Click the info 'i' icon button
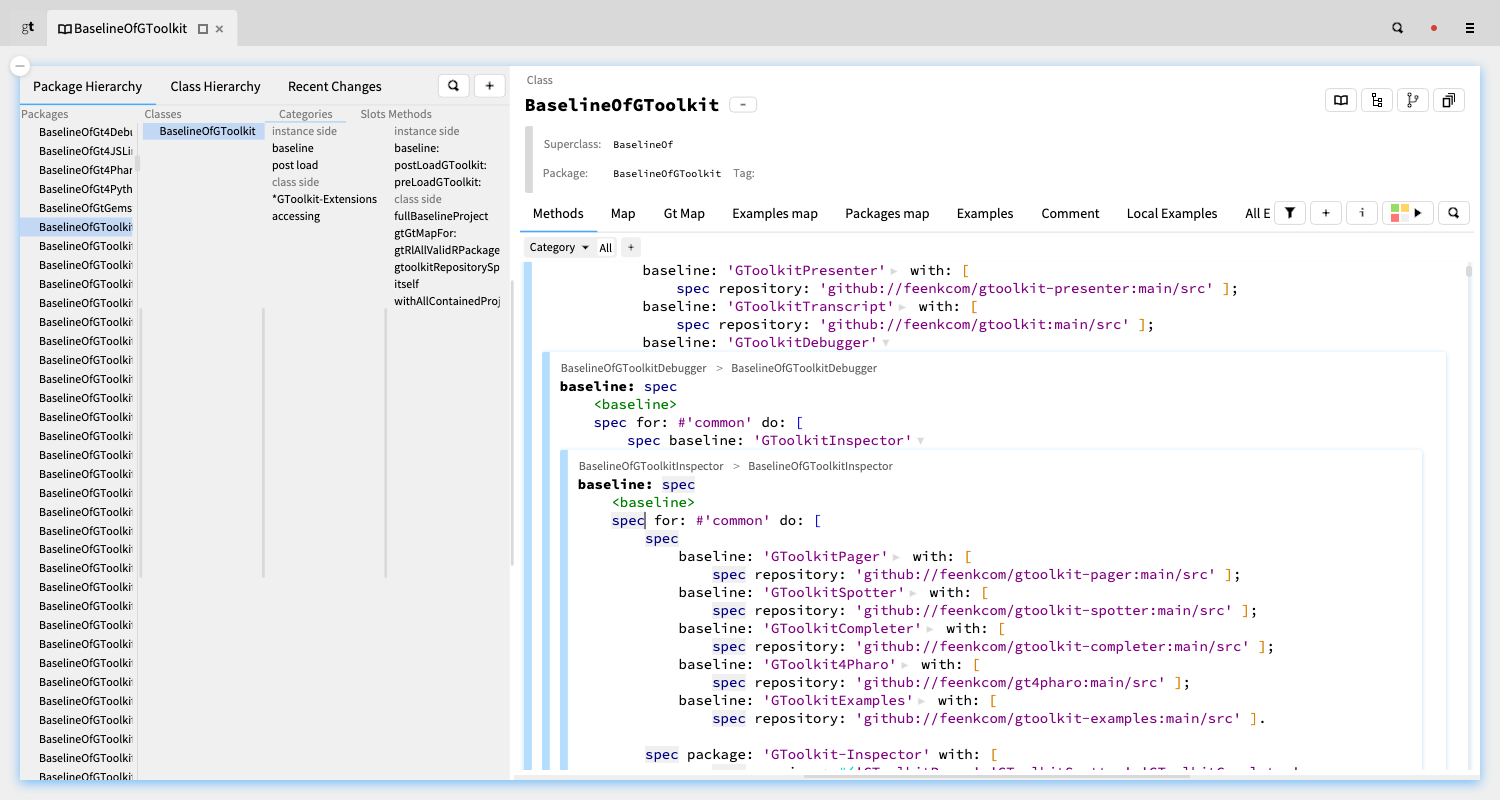The height and width of the screenshot is (800, 1500). point(1362,213)
